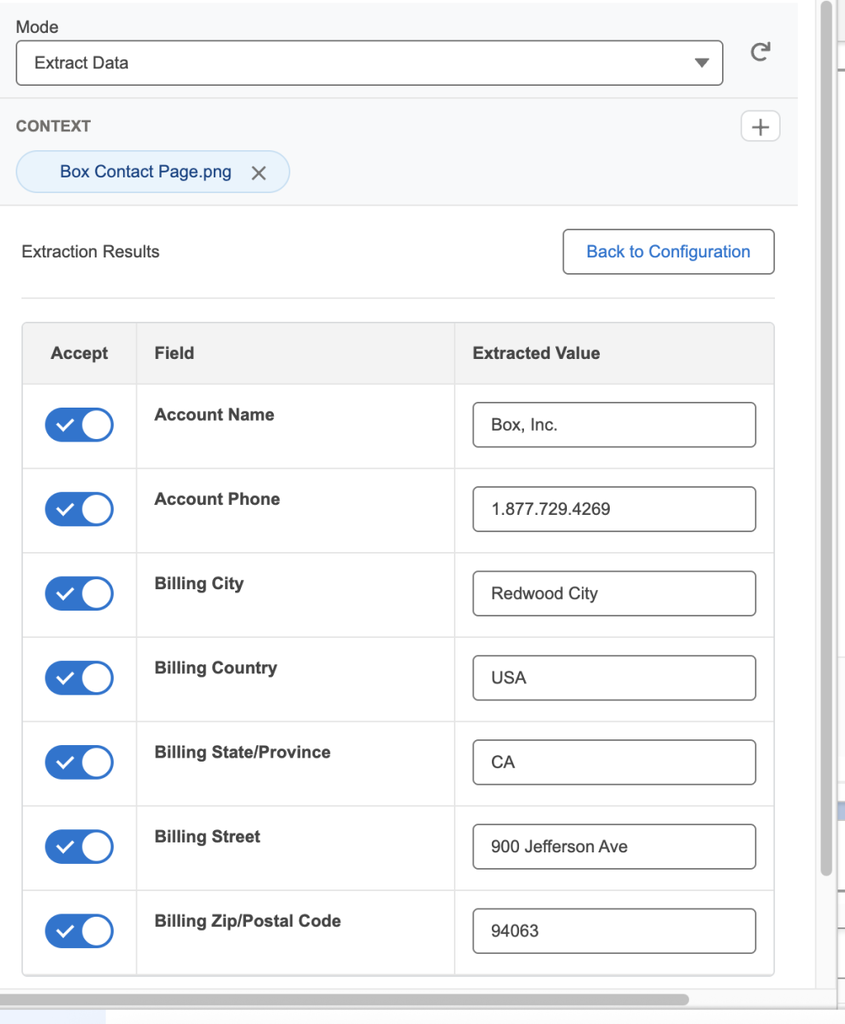Edit the Account Name extracted value field

(614, 425)
